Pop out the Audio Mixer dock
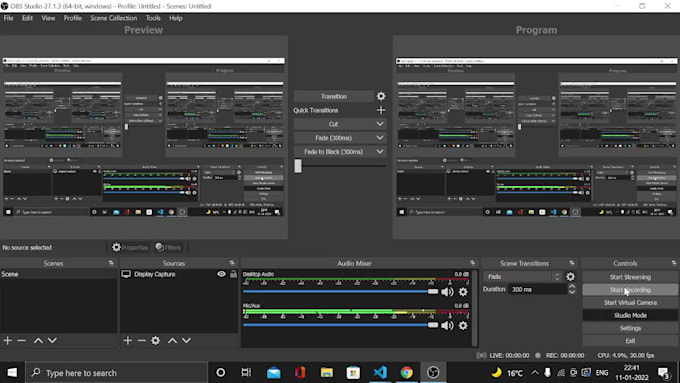 tap(472, 263)
